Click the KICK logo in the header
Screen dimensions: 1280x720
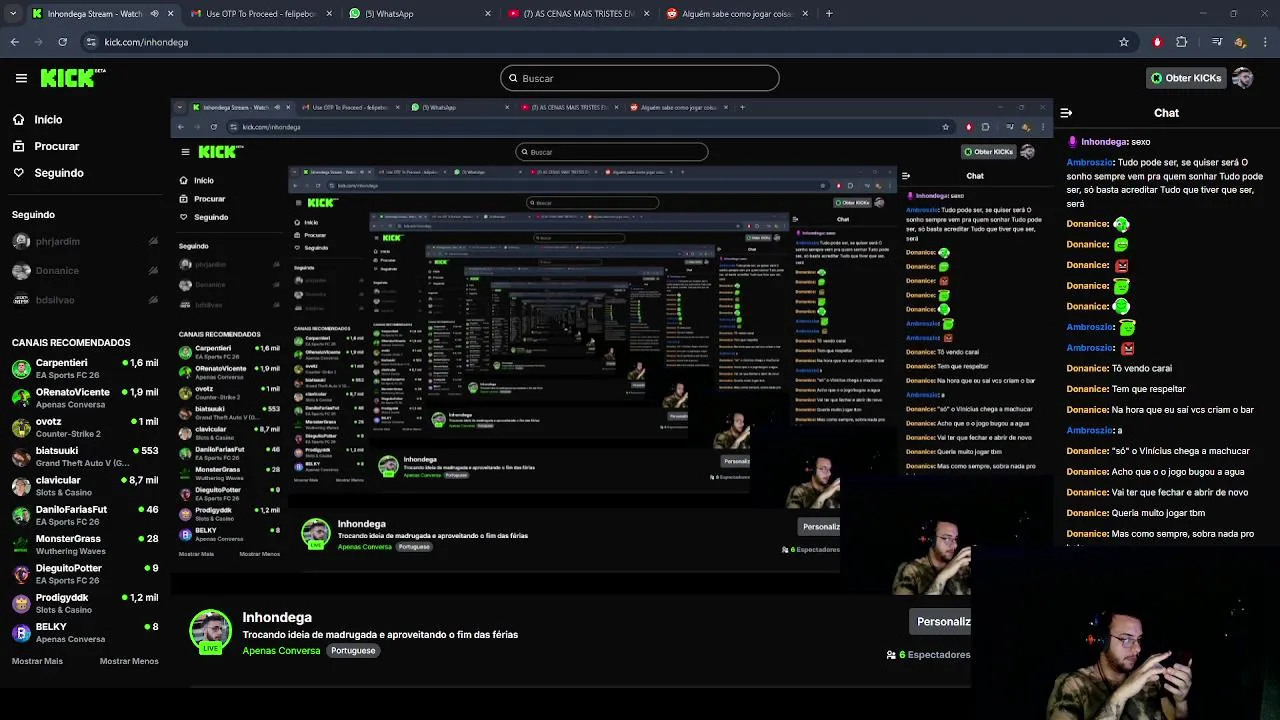click(x=73, y=77)
